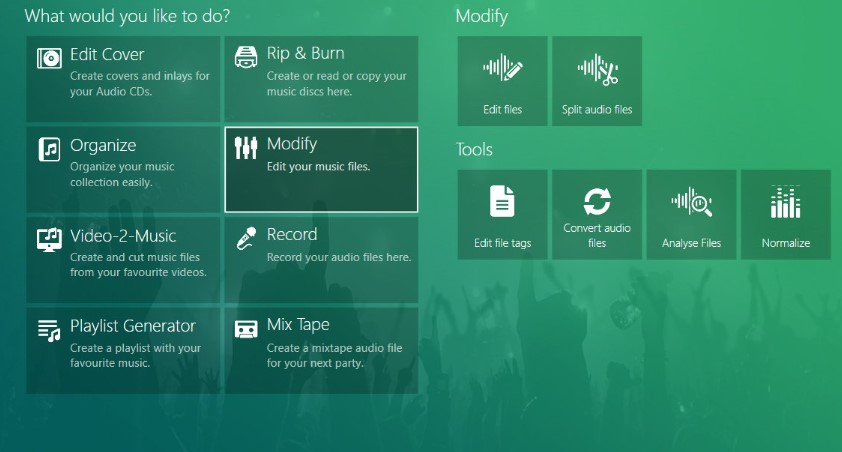Click the Organize music note icon
The height and width of the screenshot is (452, 842).
(x=49, y=149)
